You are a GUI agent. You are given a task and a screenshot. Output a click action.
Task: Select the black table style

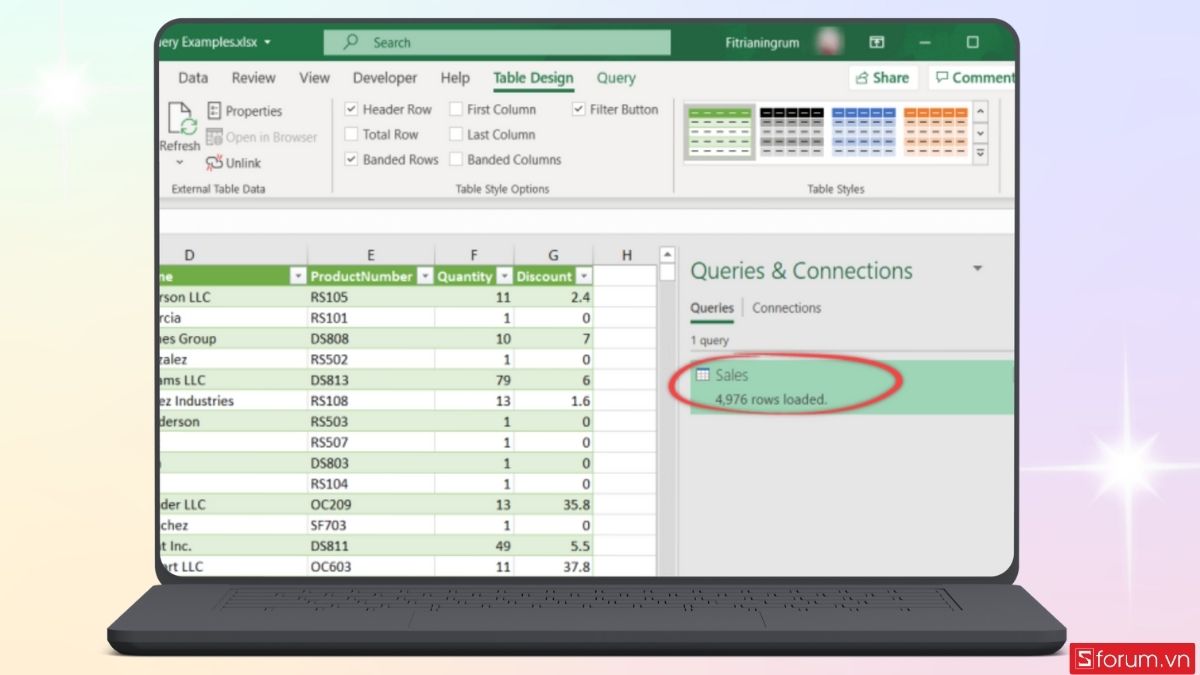791,132
